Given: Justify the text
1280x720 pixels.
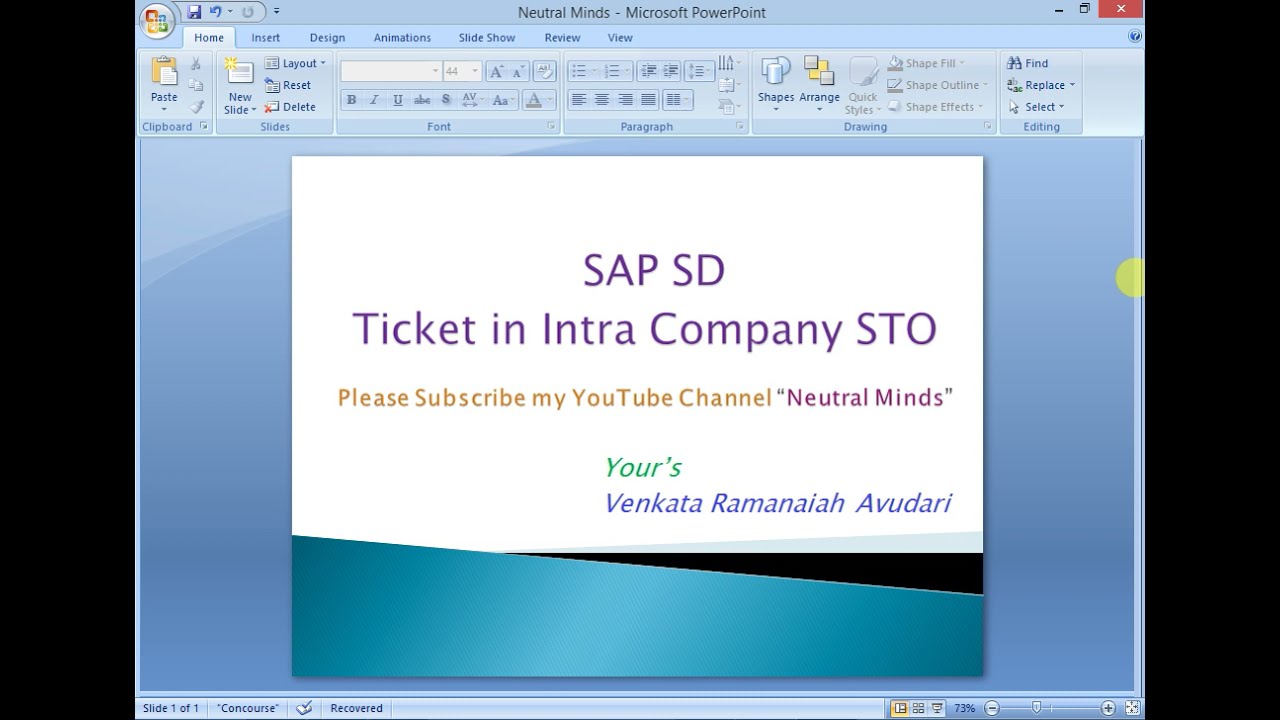Looking at the screenshot, I should 648,100.
